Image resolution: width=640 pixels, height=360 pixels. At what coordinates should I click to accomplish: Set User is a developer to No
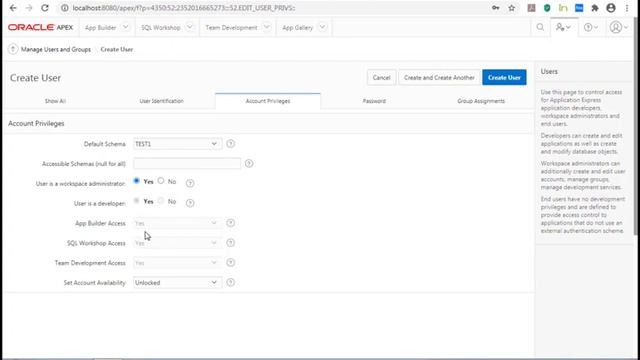[161, 200]
